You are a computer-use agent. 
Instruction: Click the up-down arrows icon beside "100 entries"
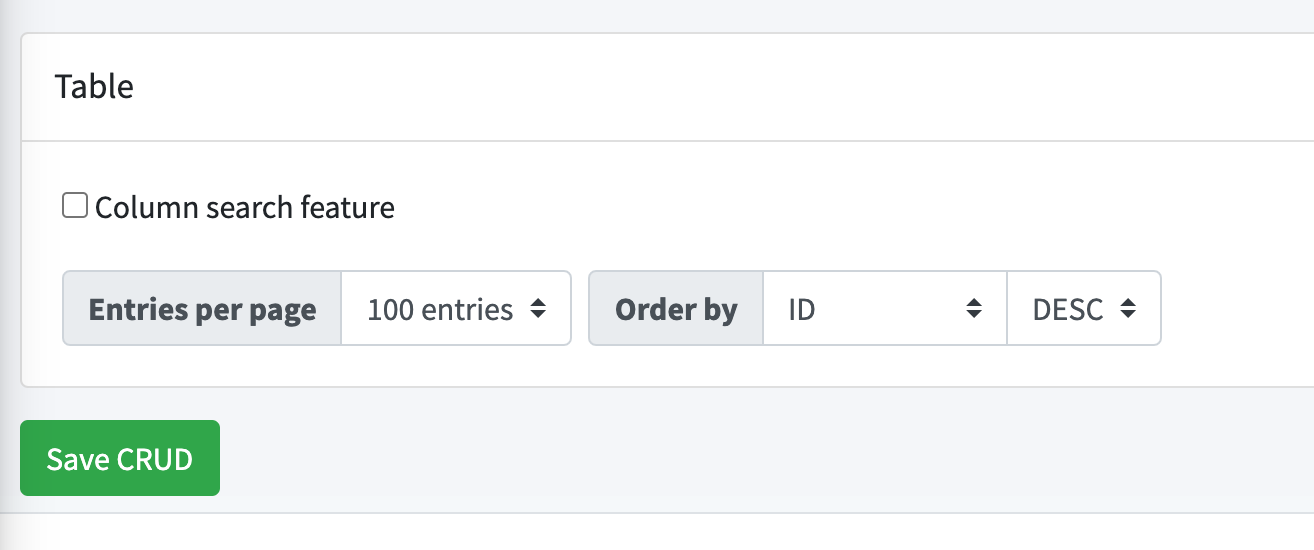pyautogui.click(x=538, y=309)
